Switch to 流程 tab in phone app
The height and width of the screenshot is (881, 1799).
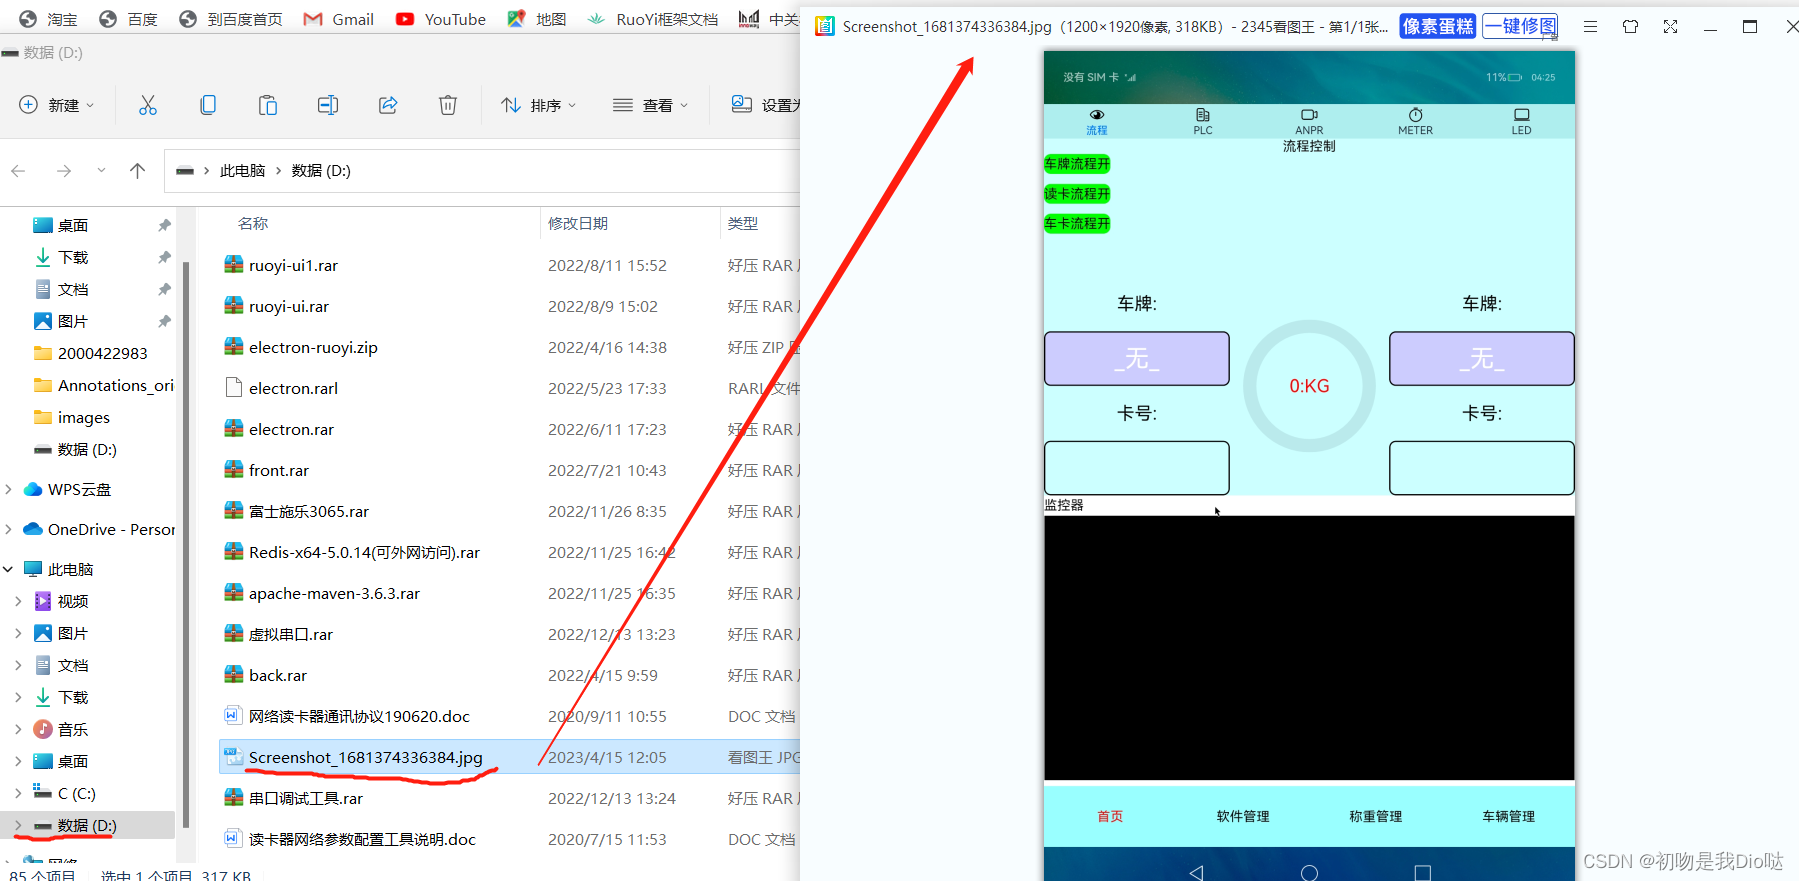(1097, 122)
